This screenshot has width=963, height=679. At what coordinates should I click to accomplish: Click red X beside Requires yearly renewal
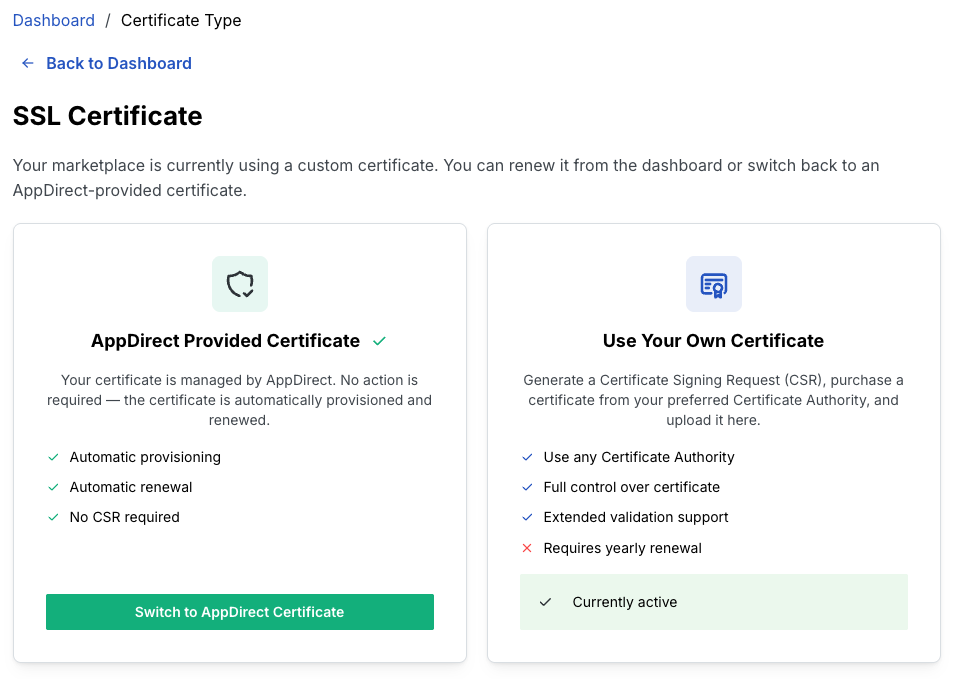point(527,548)
